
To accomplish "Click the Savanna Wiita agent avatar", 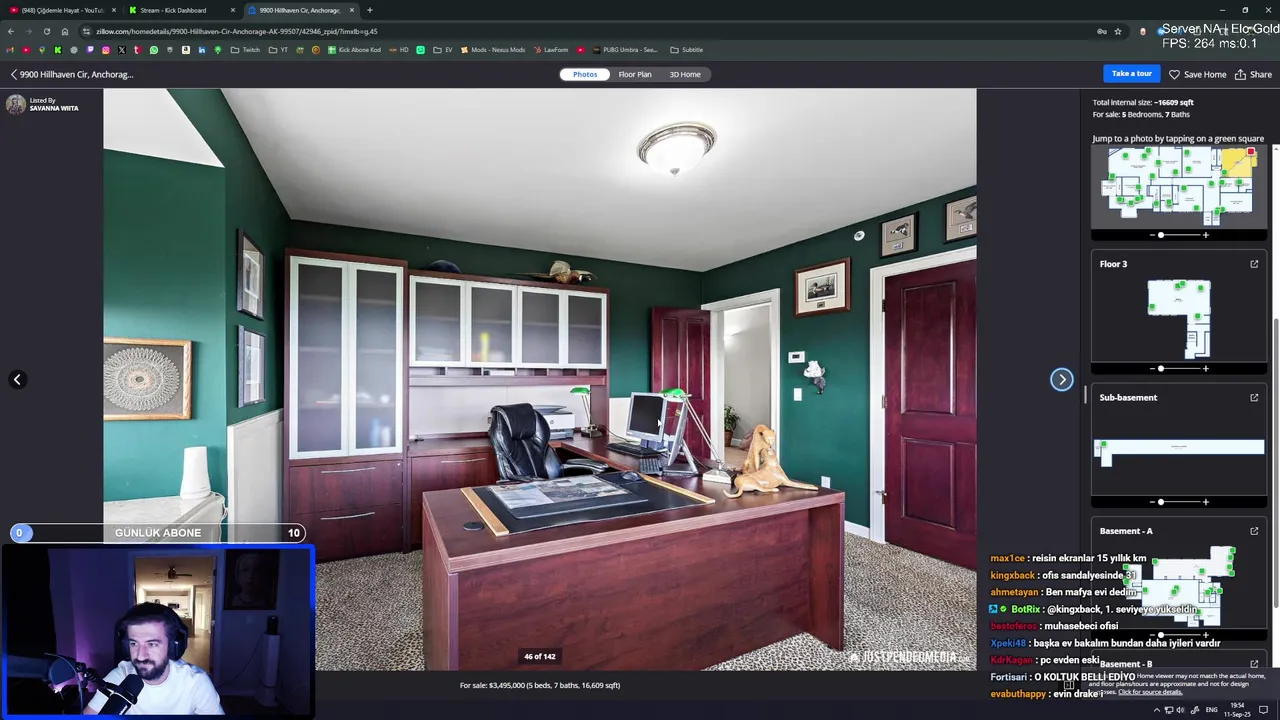I will (x=16, y=104).
